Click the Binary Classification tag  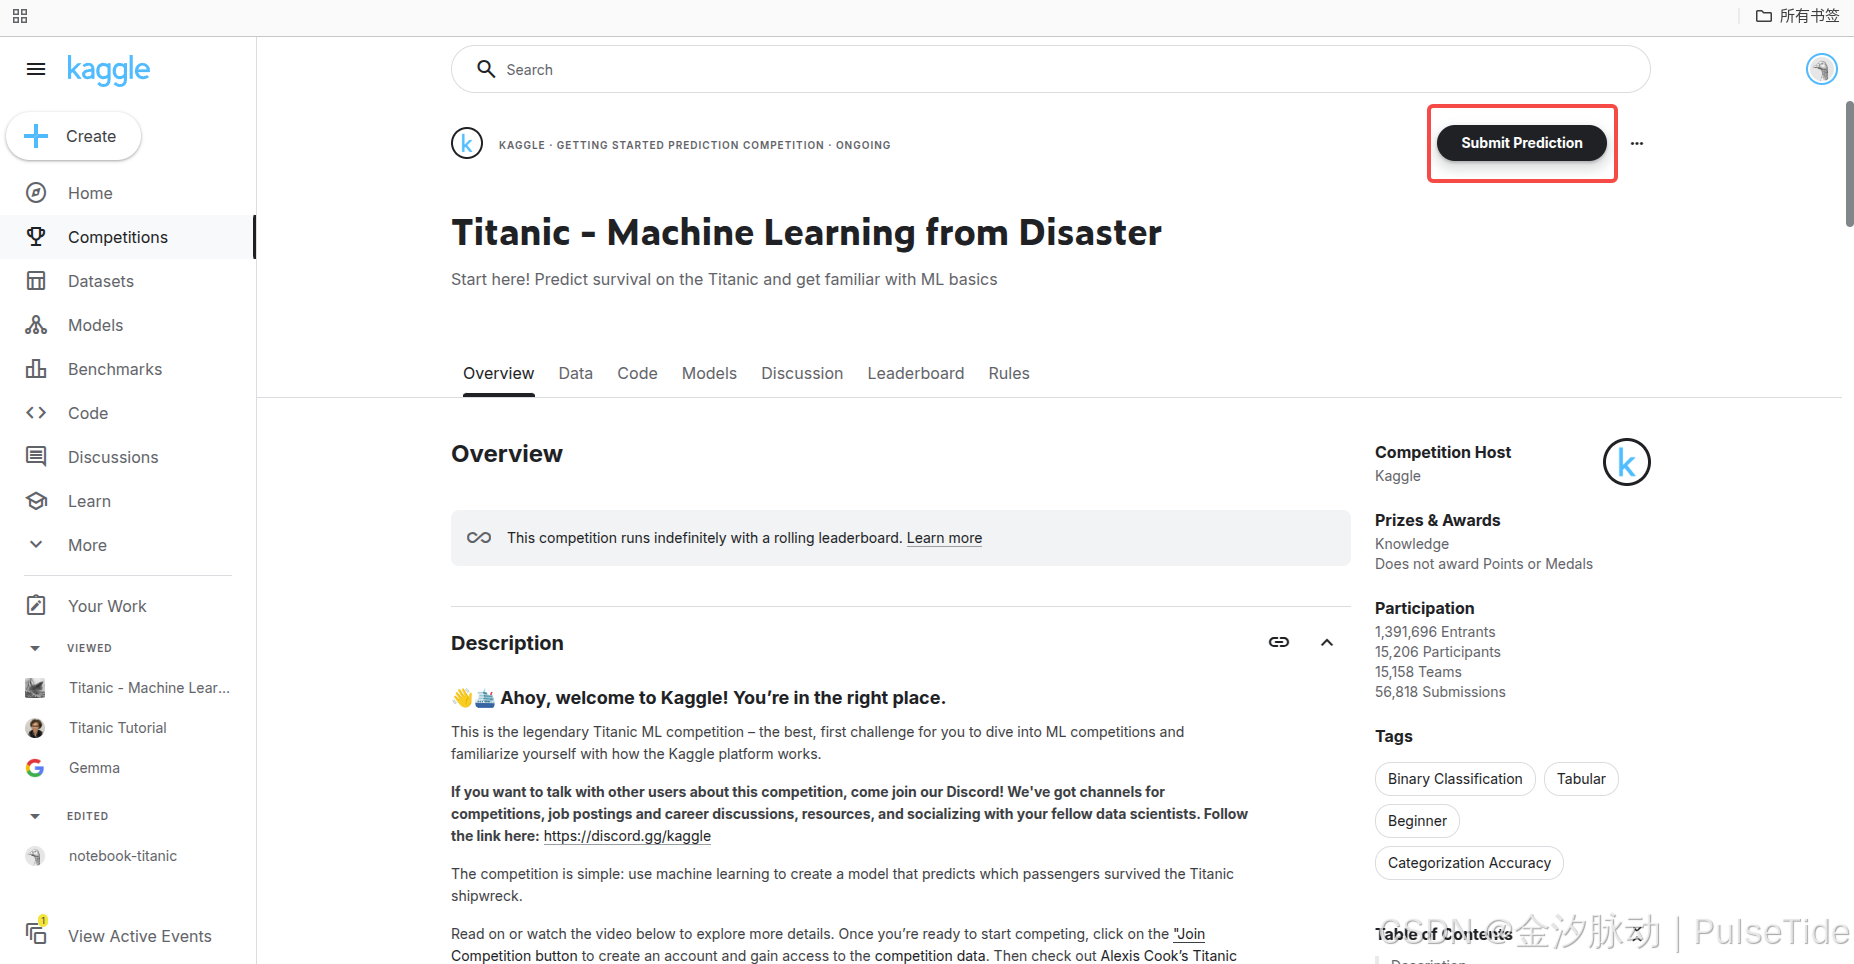[x=1455, y=779]
